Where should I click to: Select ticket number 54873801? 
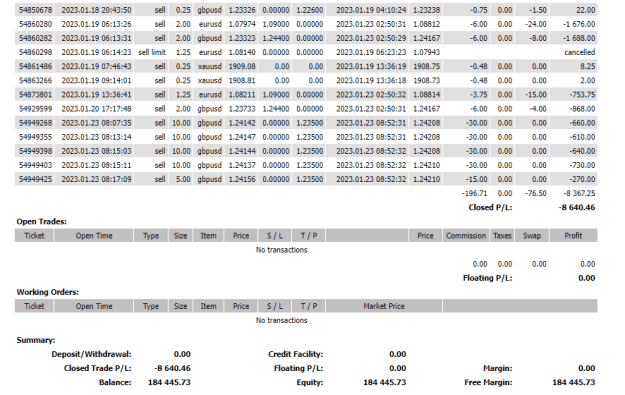tap(35, 94)
